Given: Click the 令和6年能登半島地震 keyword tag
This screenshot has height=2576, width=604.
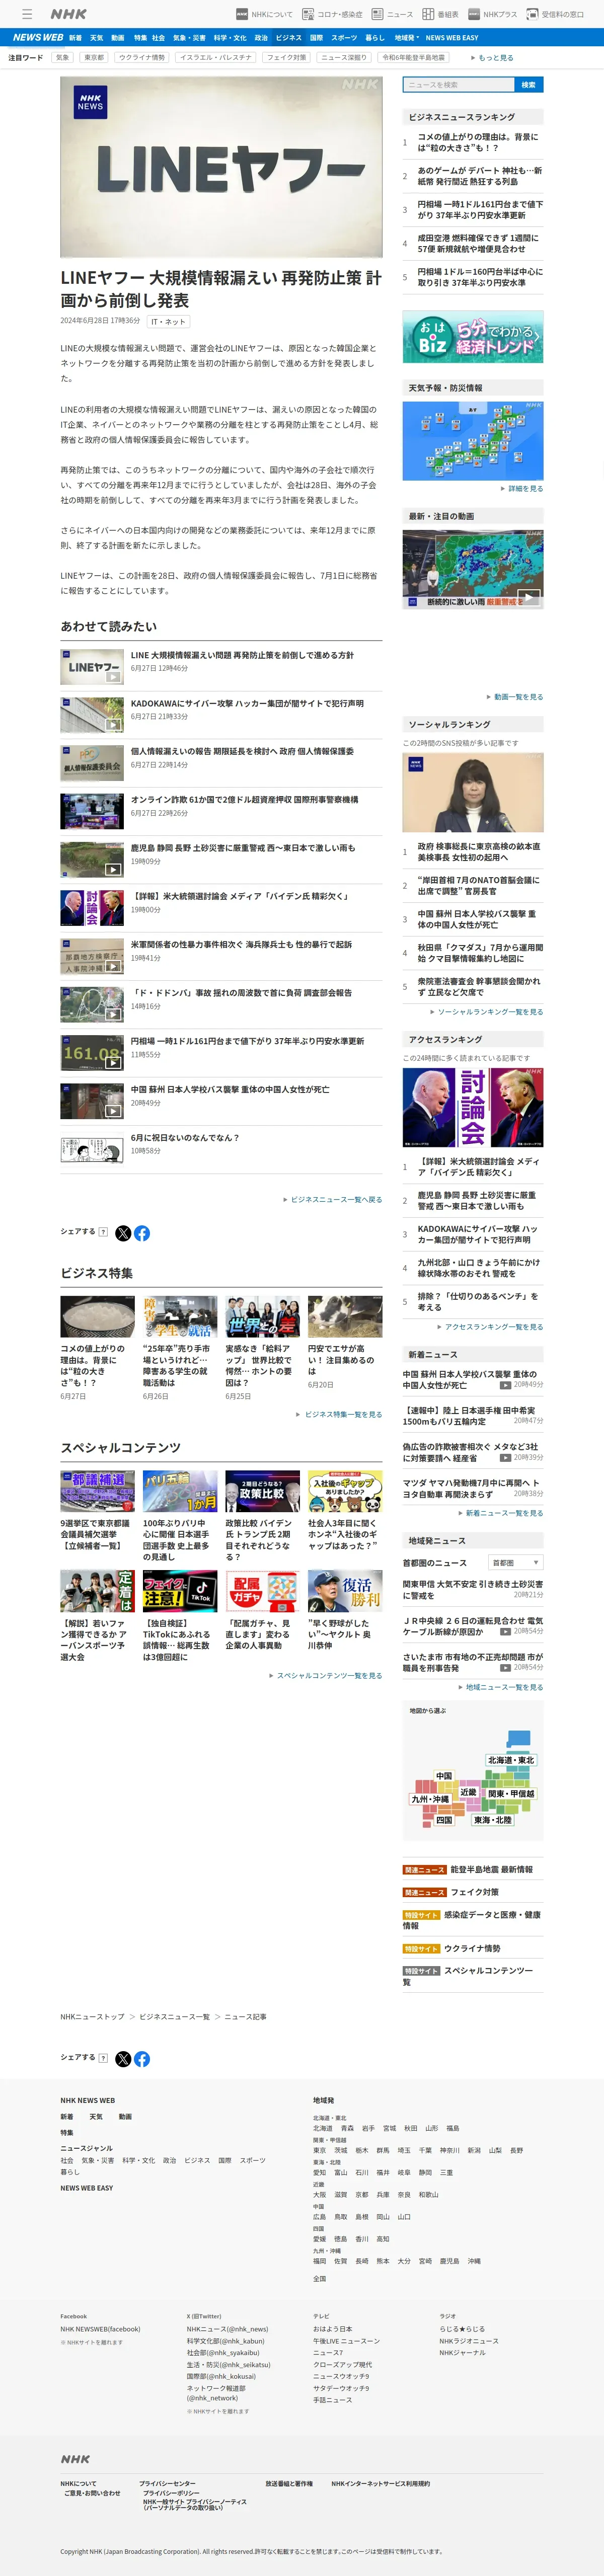Looking at the screenshot, I should tap(413, 58).
